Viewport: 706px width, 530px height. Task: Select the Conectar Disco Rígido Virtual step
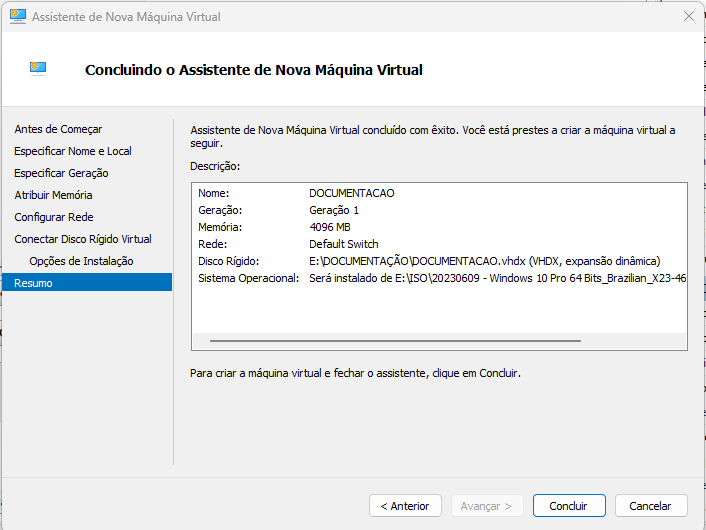83,239
